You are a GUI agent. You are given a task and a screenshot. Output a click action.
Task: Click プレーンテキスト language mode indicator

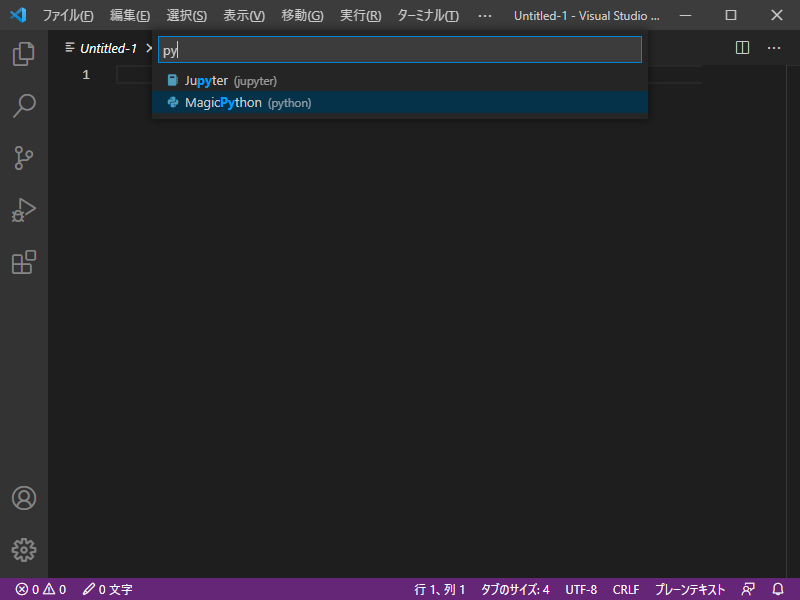click(690, 589)
